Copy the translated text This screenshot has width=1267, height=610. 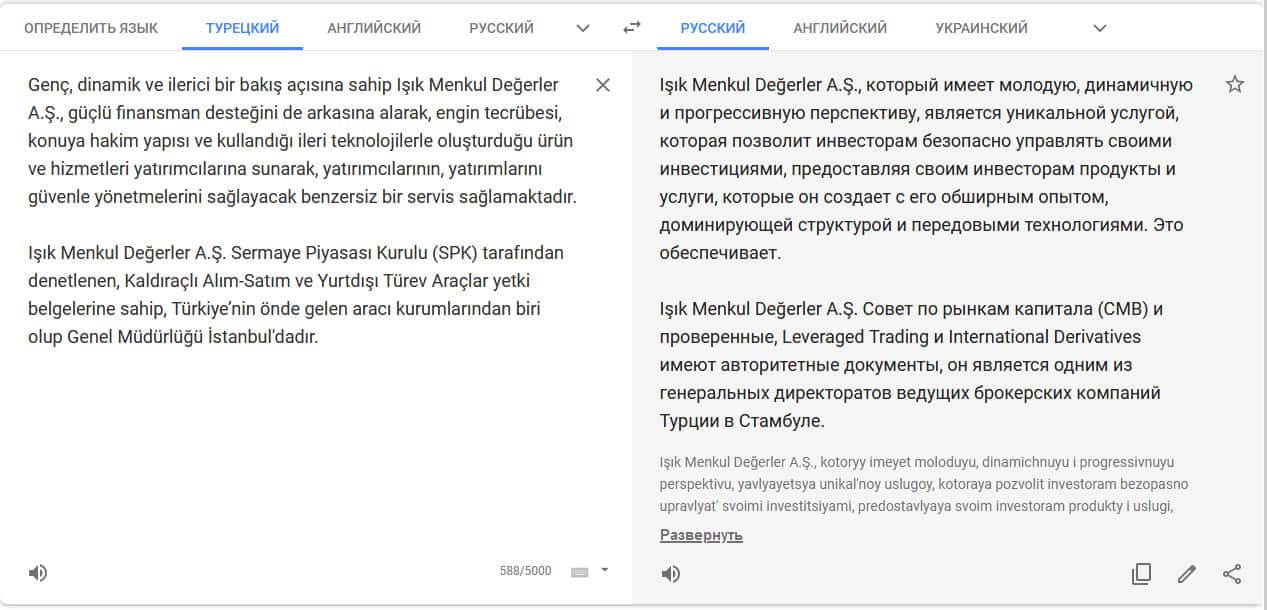1141,574
